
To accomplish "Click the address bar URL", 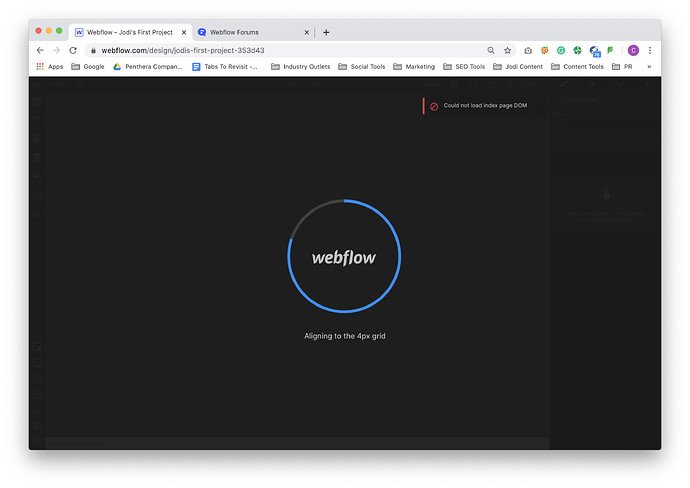I will point(183,51).
